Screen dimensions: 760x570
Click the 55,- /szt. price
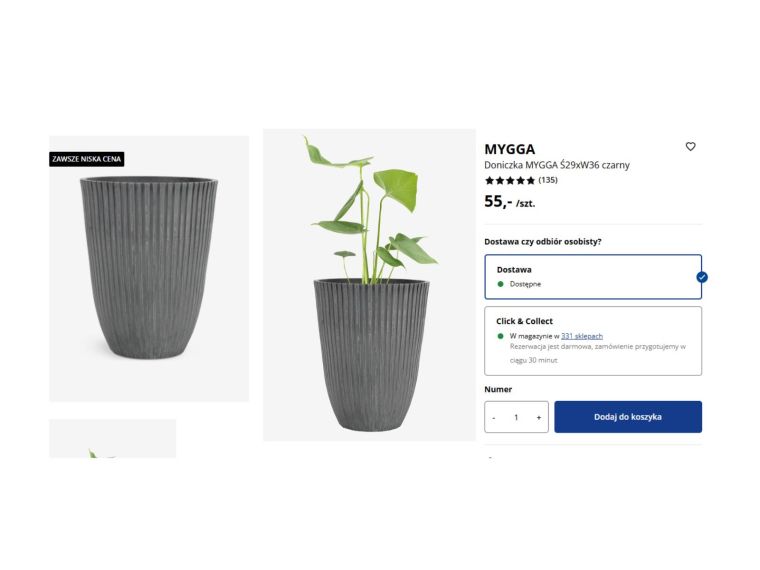point(510,202)
